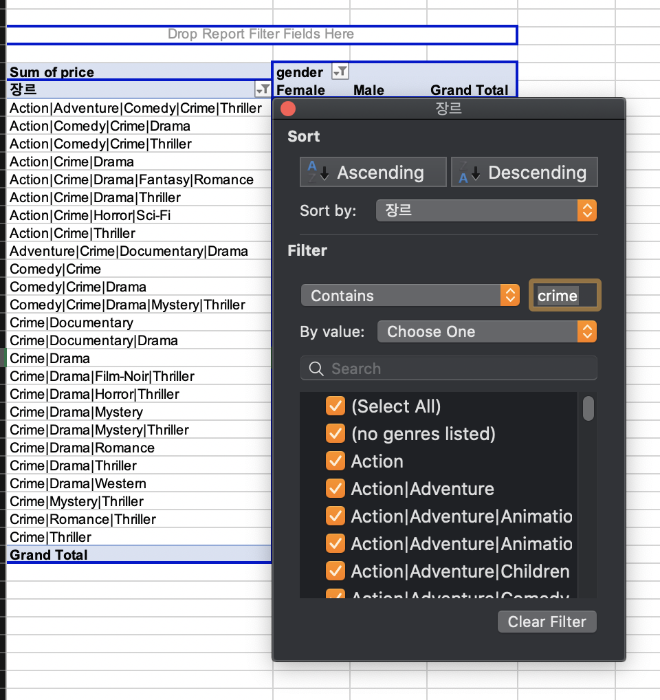The image size is (660, 700).
Task: Uncheck the Action checkbox
Action: (335, 461)
